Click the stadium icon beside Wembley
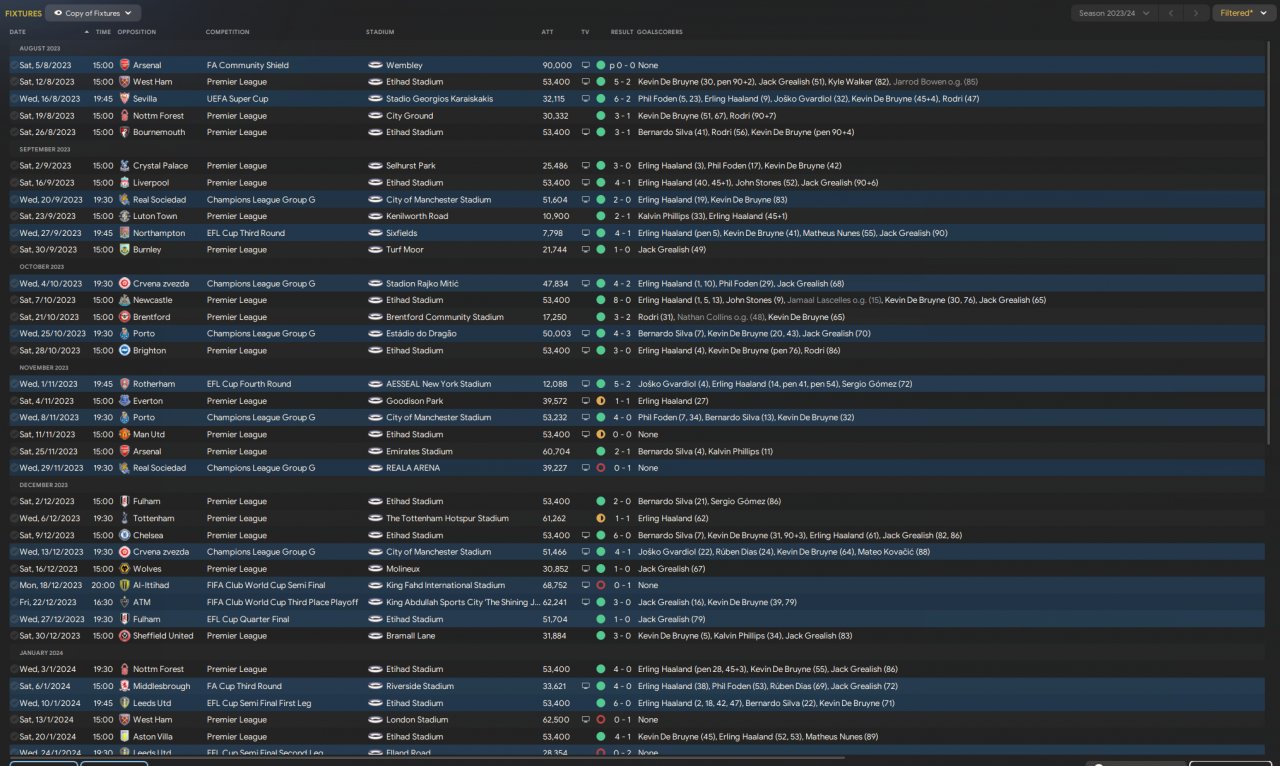 375,65
